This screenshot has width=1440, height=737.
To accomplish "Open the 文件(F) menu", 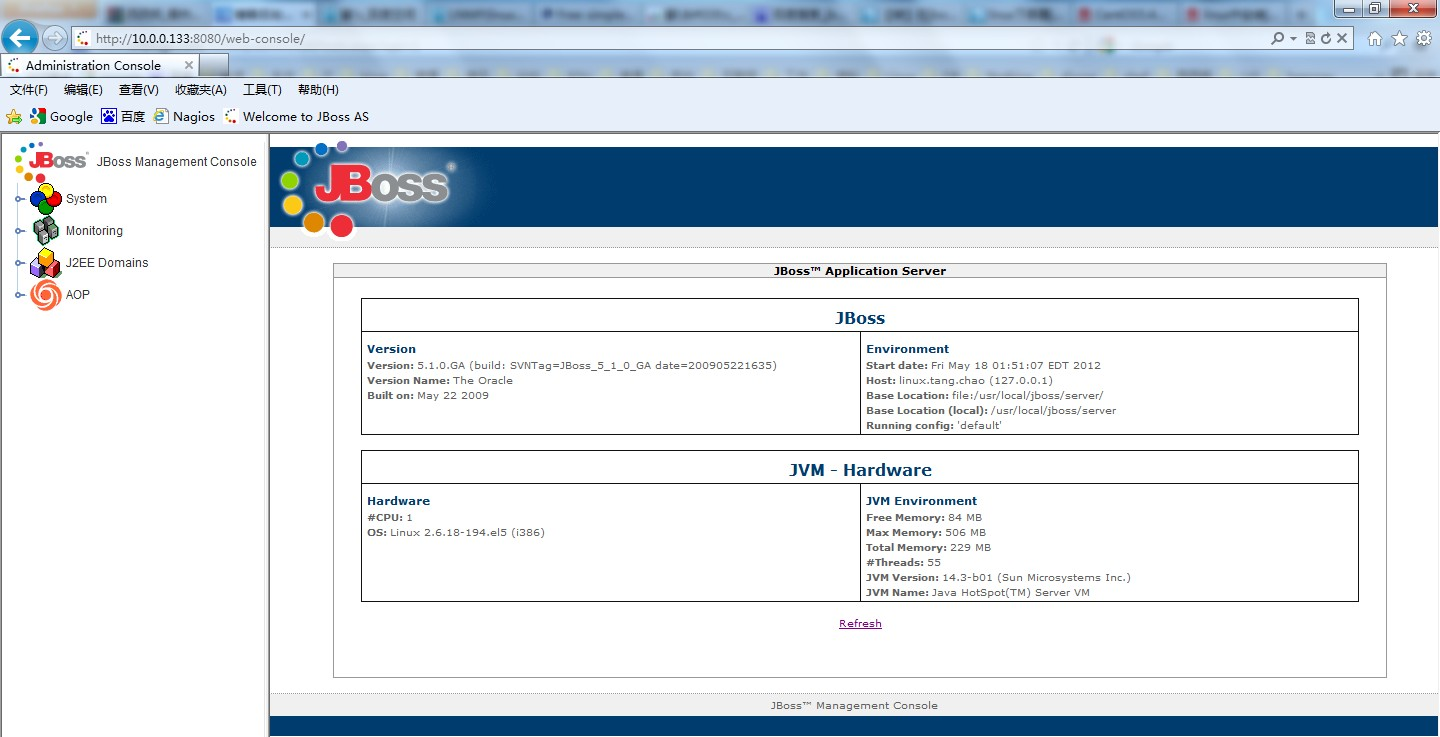I will click(29, 90).
